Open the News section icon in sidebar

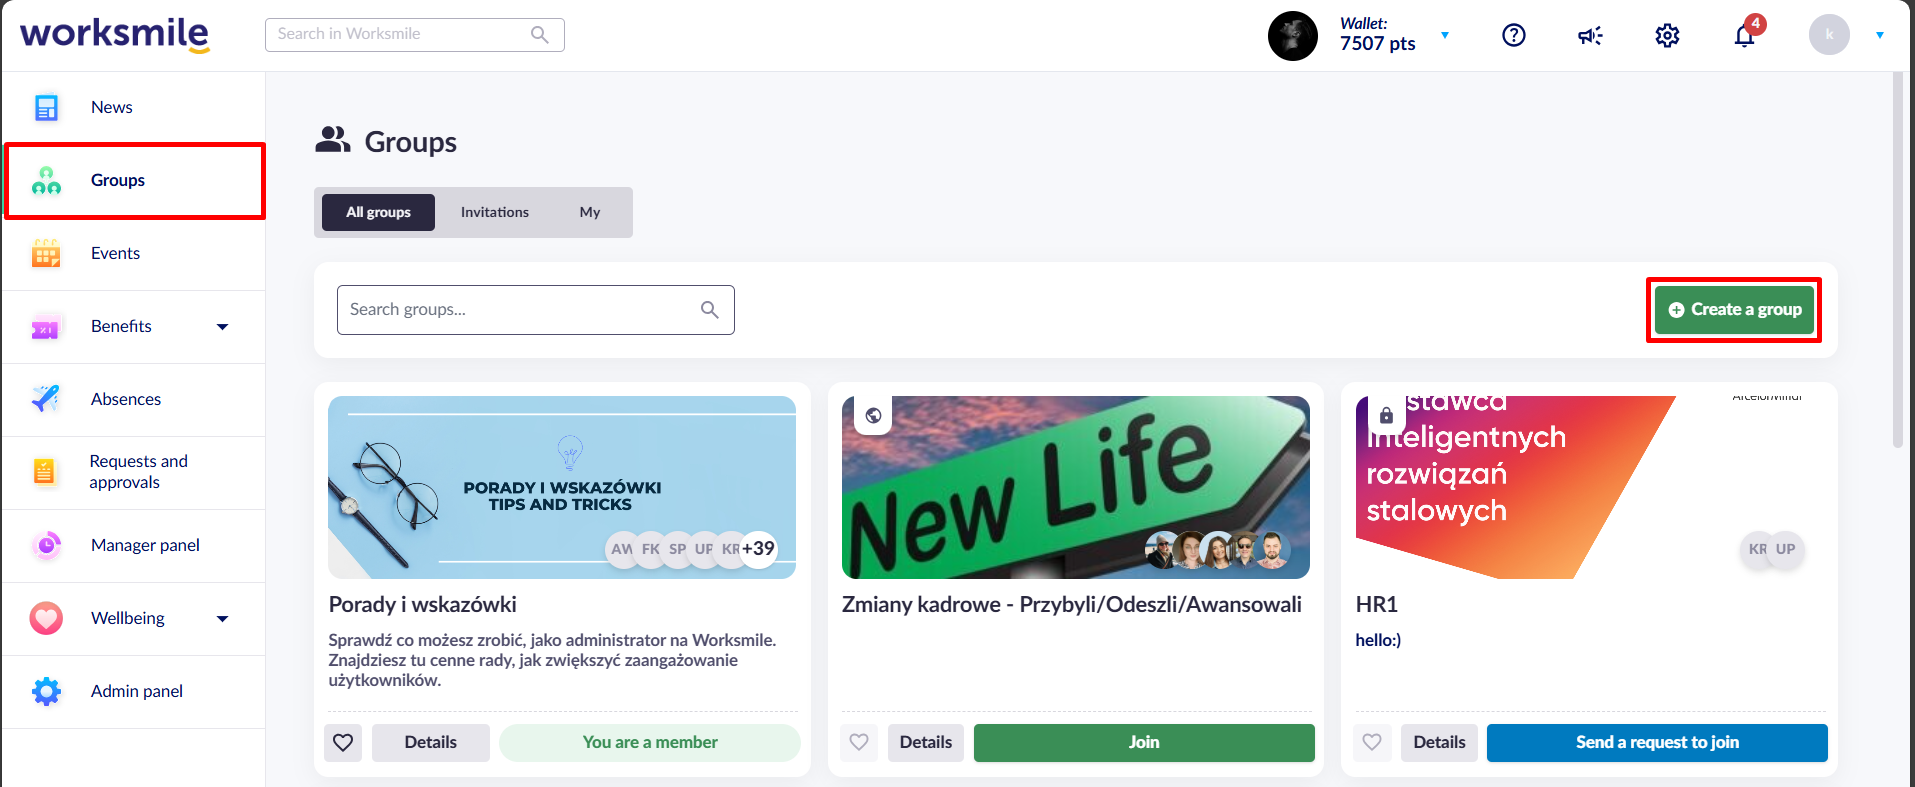click(x=46, y=106)
